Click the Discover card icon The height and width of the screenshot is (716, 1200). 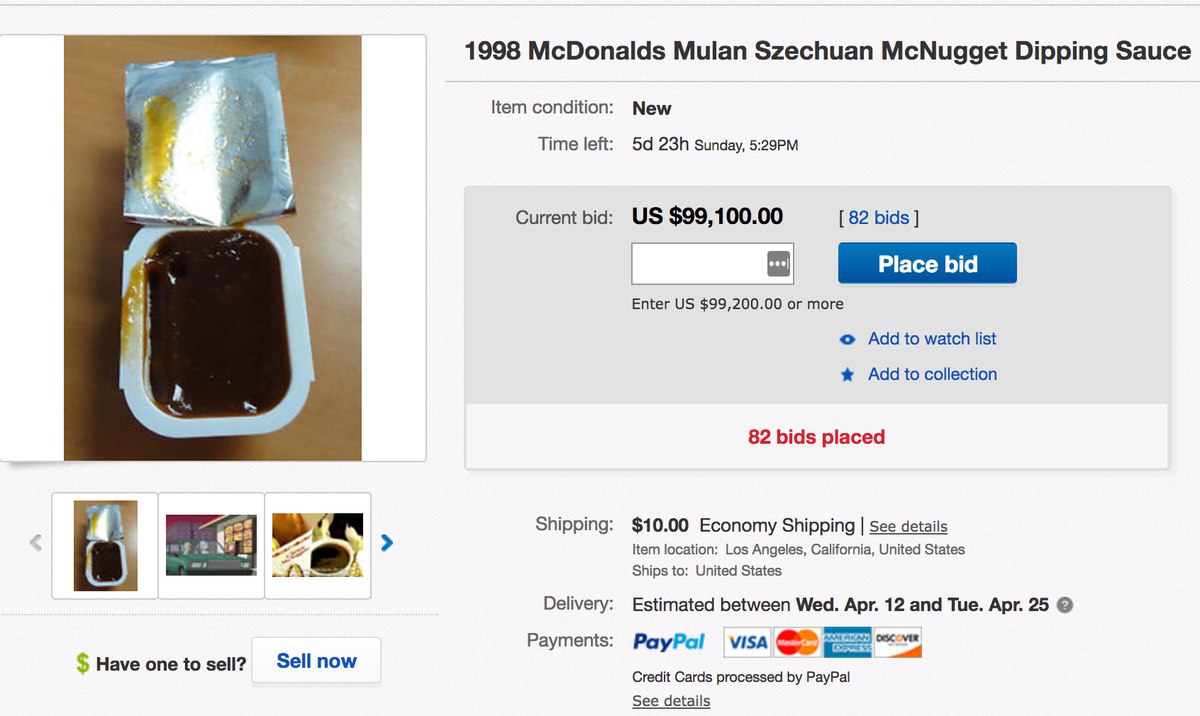pyautogui.click(x=897, y=642)
